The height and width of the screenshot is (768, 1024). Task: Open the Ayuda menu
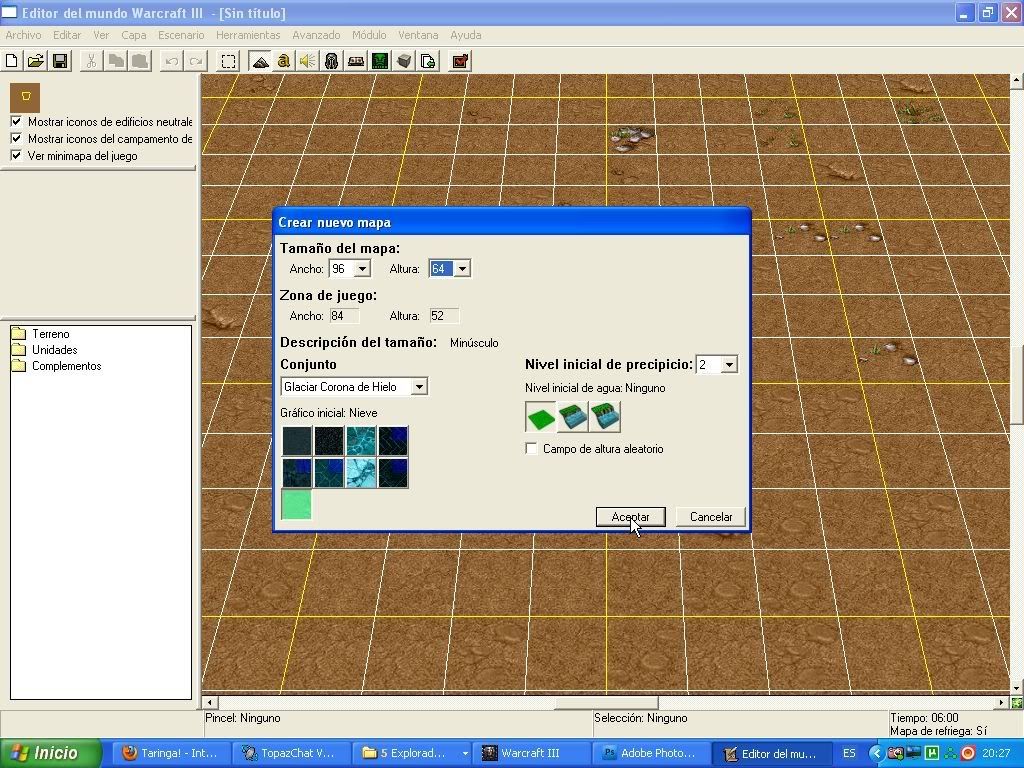[466, 35]
